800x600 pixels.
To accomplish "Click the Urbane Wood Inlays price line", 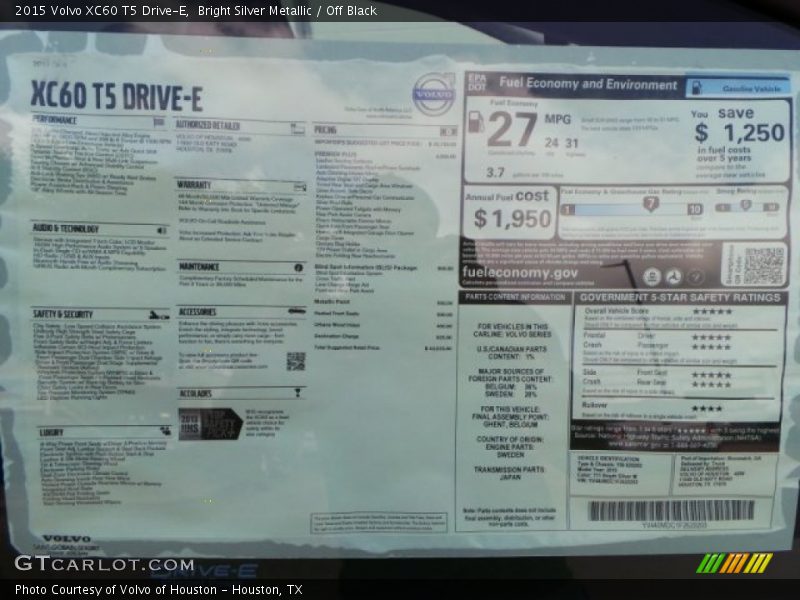I will 384,325.
